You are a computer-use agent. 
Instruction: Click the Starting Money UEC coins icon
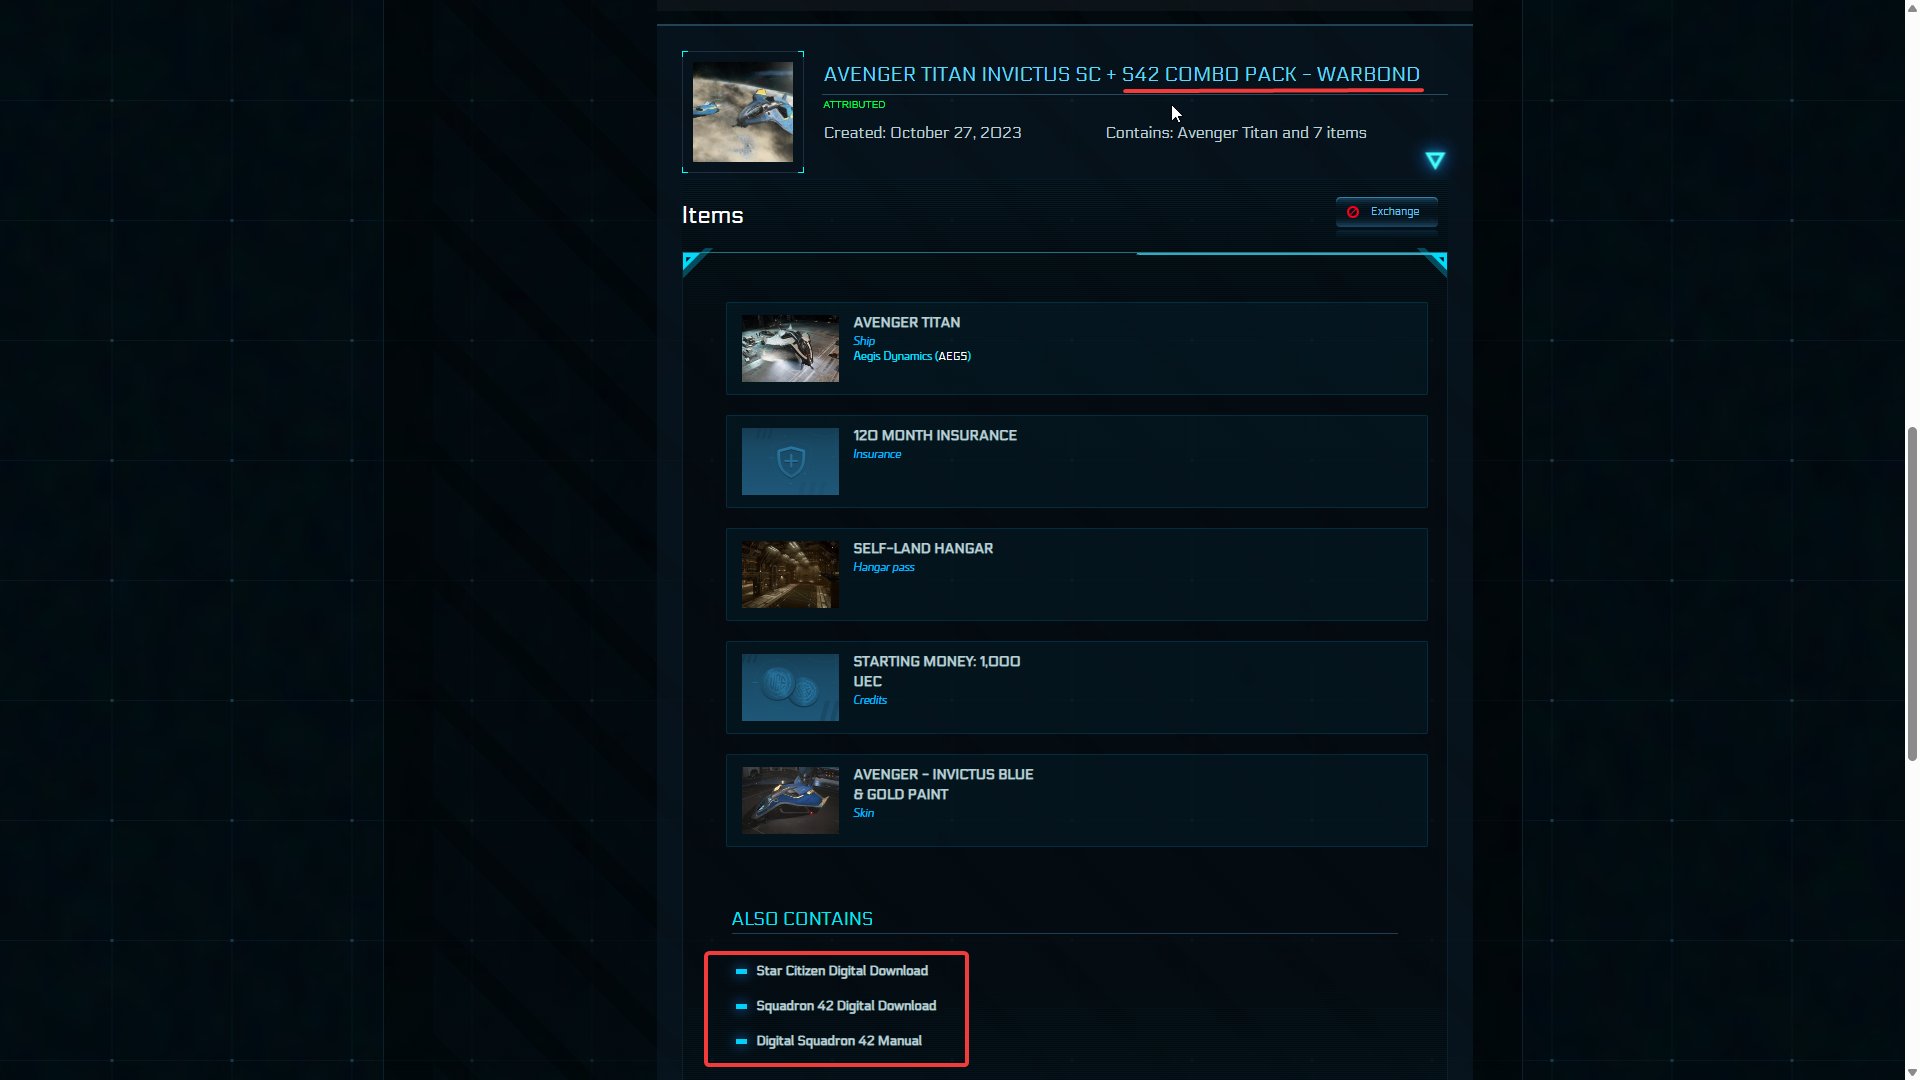790,687
